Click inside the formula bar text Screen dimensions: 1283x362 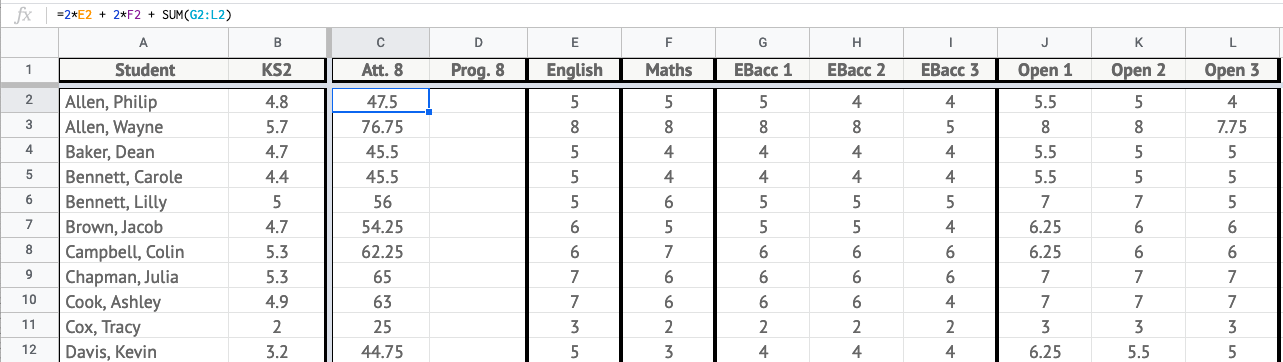[x=139, y=15]
